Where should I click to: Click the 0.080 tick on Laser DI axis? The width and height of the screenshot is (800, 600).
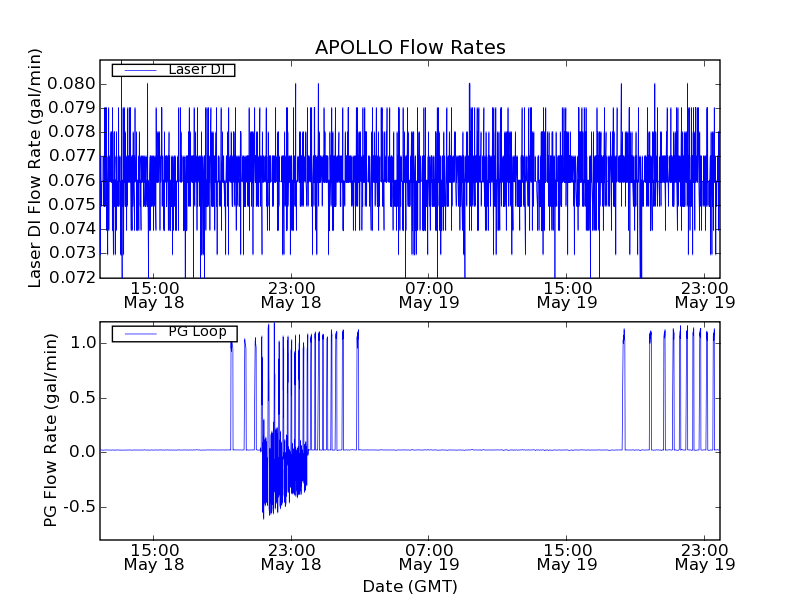point(73,83)
